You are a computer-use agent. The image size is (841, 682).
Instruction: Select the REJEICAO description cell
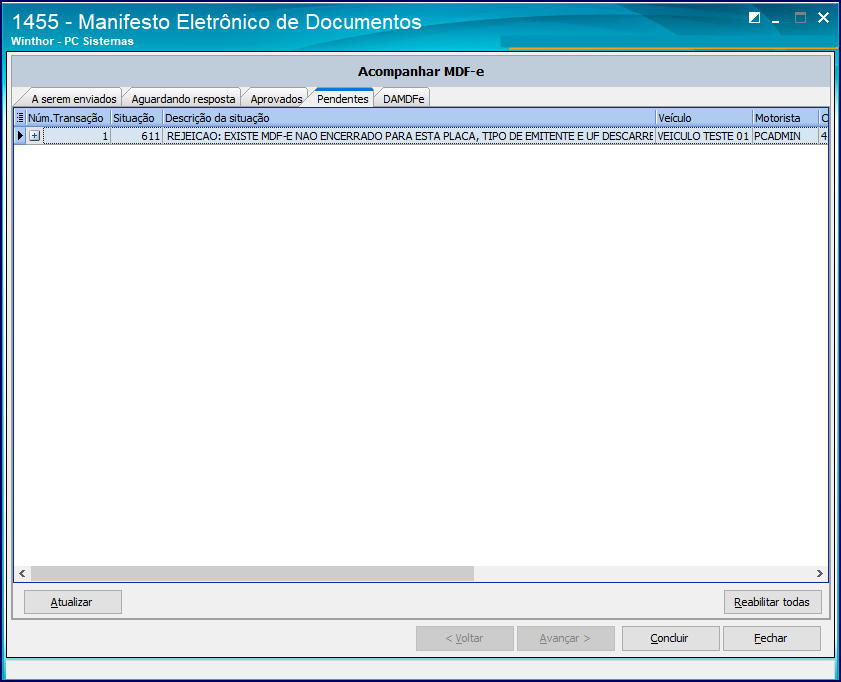click(409, 136)
